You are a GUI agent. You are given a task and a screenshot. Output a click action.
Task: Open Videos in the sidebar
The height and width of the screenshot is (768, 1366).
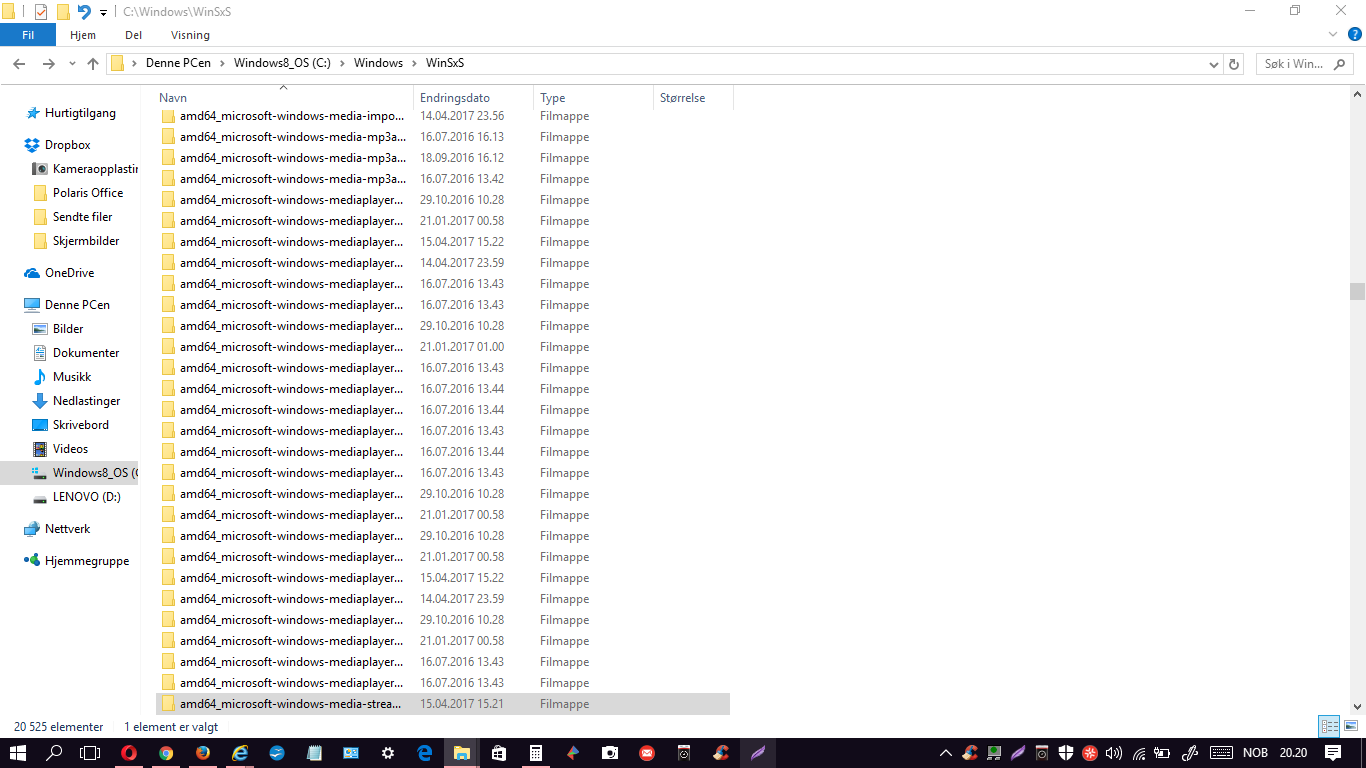61,449
